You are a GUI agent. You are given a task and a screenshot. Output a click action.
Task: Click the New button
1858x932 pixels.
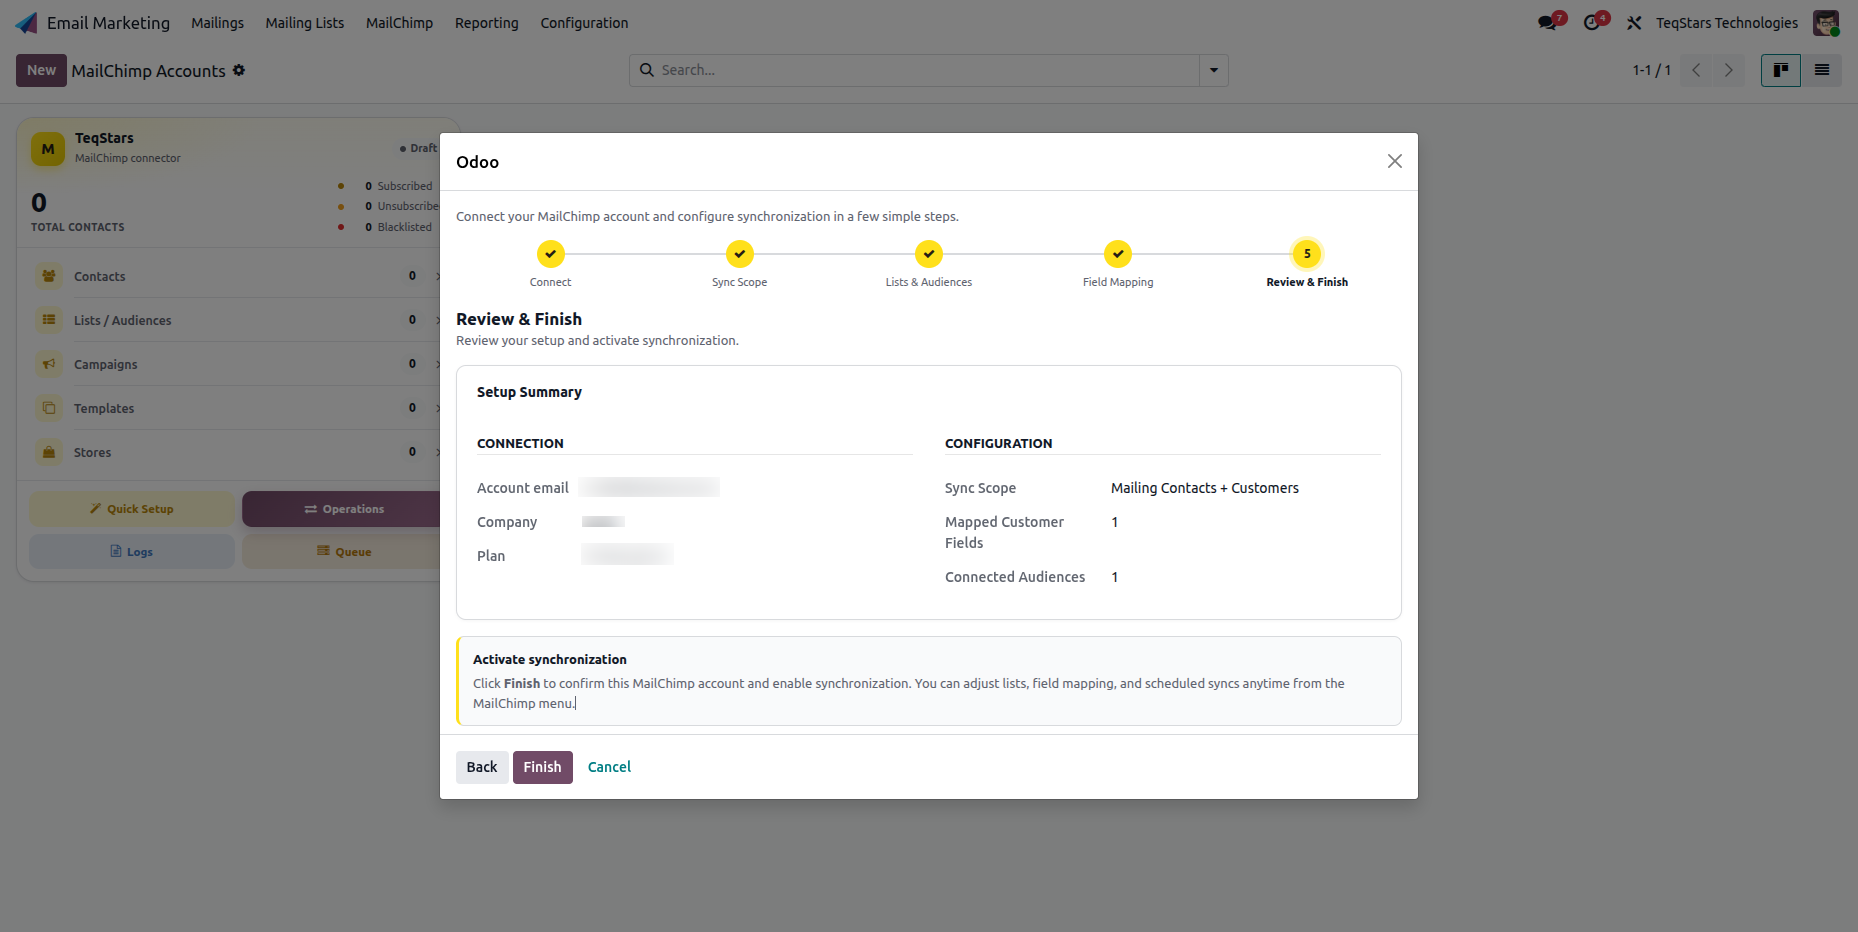pyautogui.click(x=41, y=70)
